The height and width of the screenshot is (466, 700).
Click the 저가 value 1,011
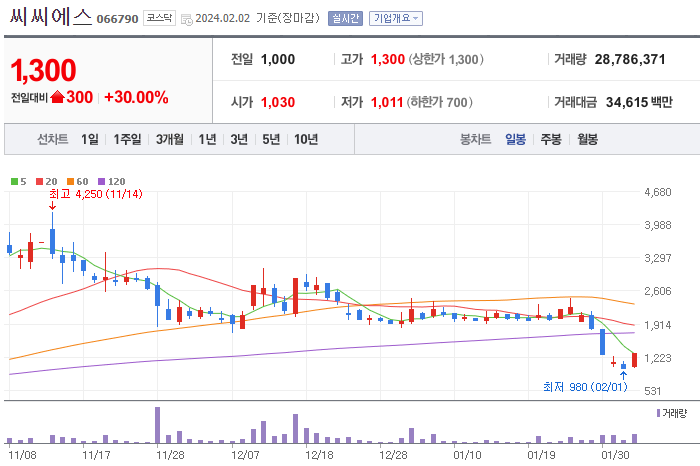pos(387,102)
